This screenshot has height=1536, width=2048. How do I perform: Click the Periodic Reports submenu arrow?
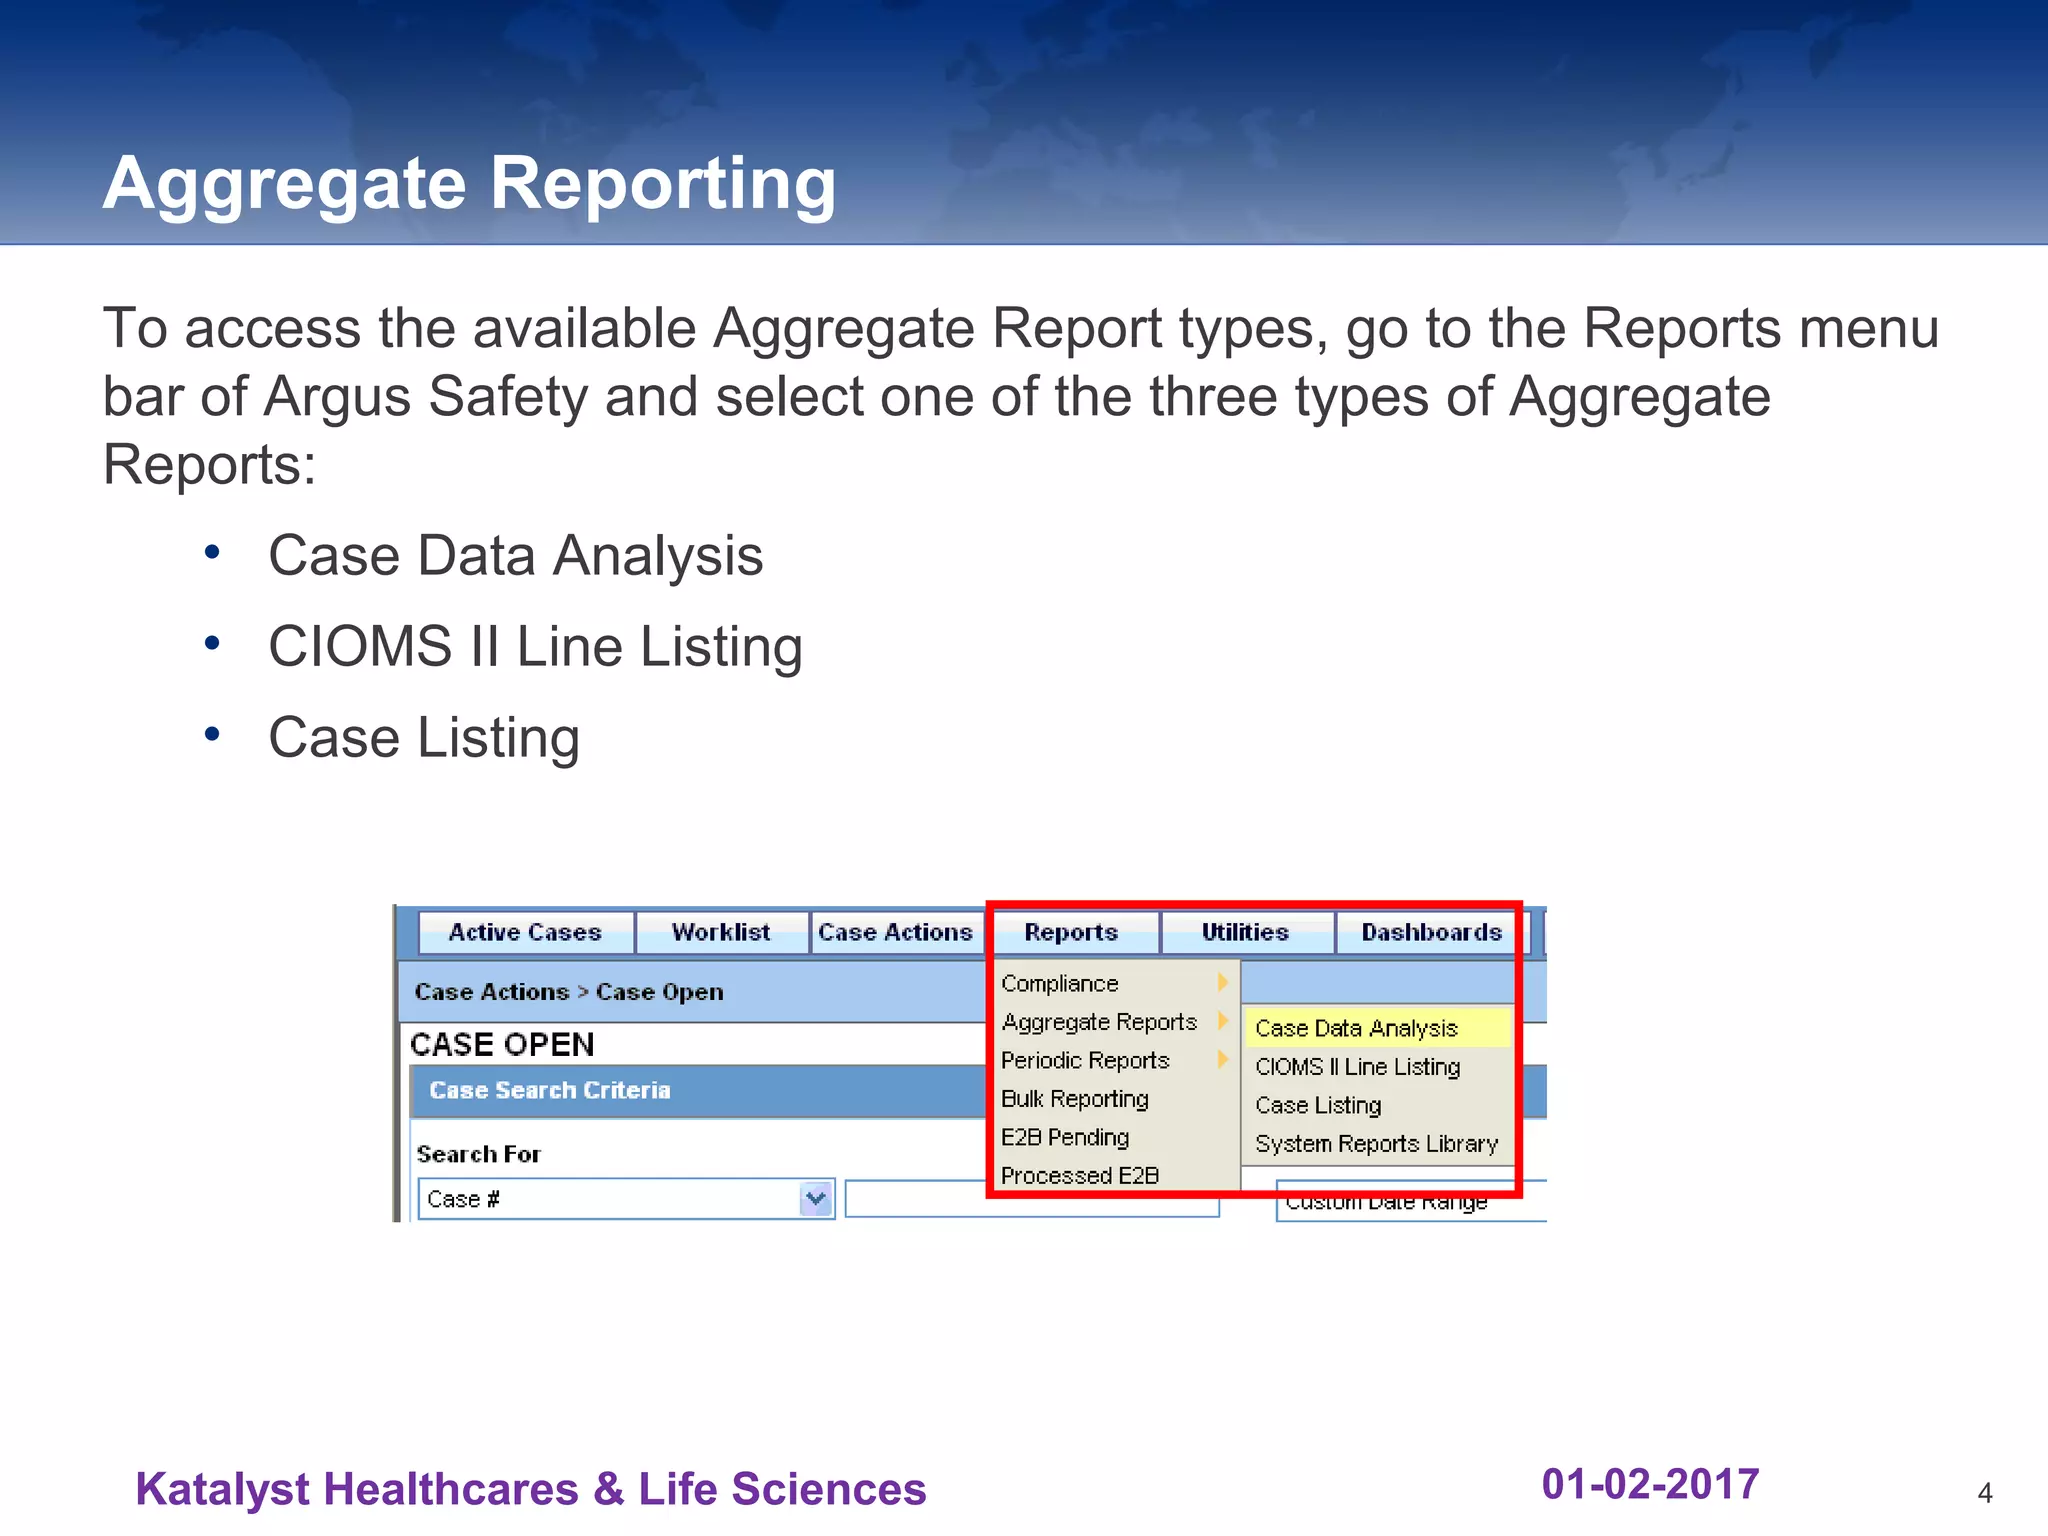pos(1222,1059)
